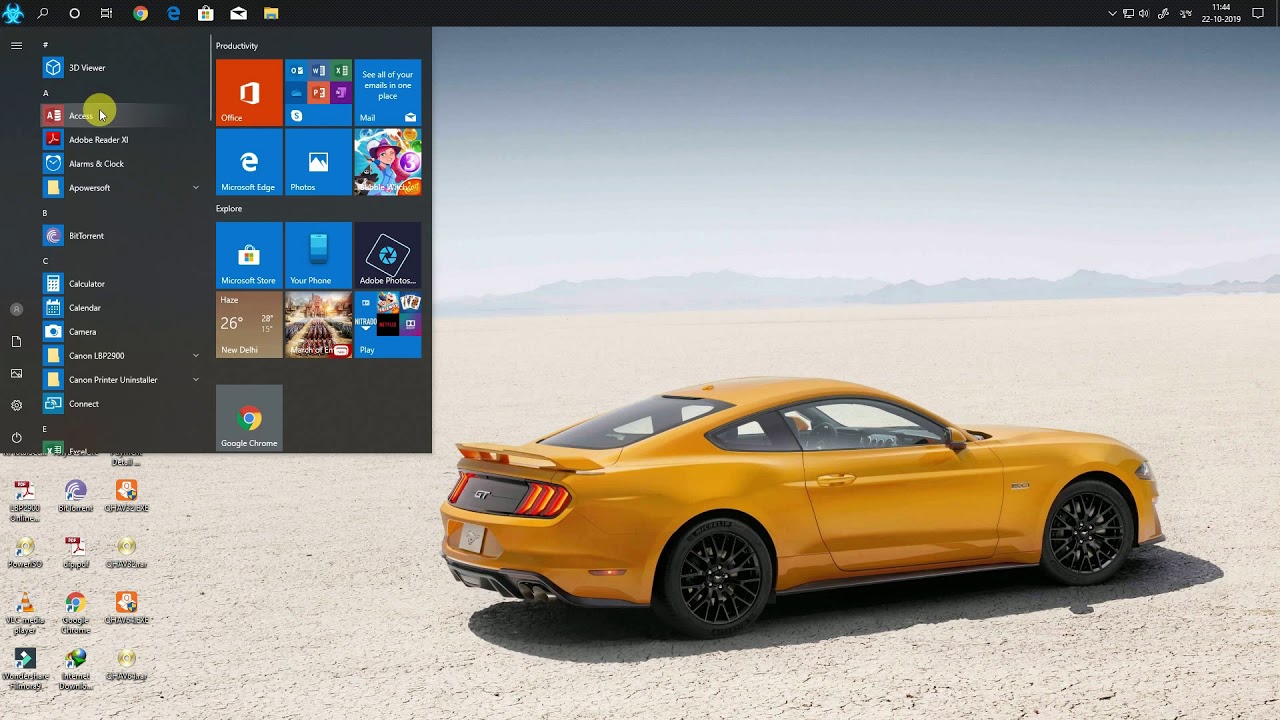Open Settings gear in Start sidebar
This screenshot has width=1280, height=720.
(x=16, y=405)
